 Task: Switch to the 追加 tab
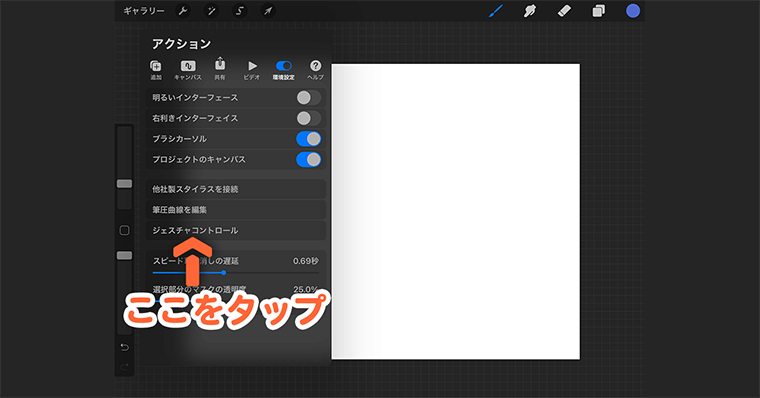click(x=156, y=70)
